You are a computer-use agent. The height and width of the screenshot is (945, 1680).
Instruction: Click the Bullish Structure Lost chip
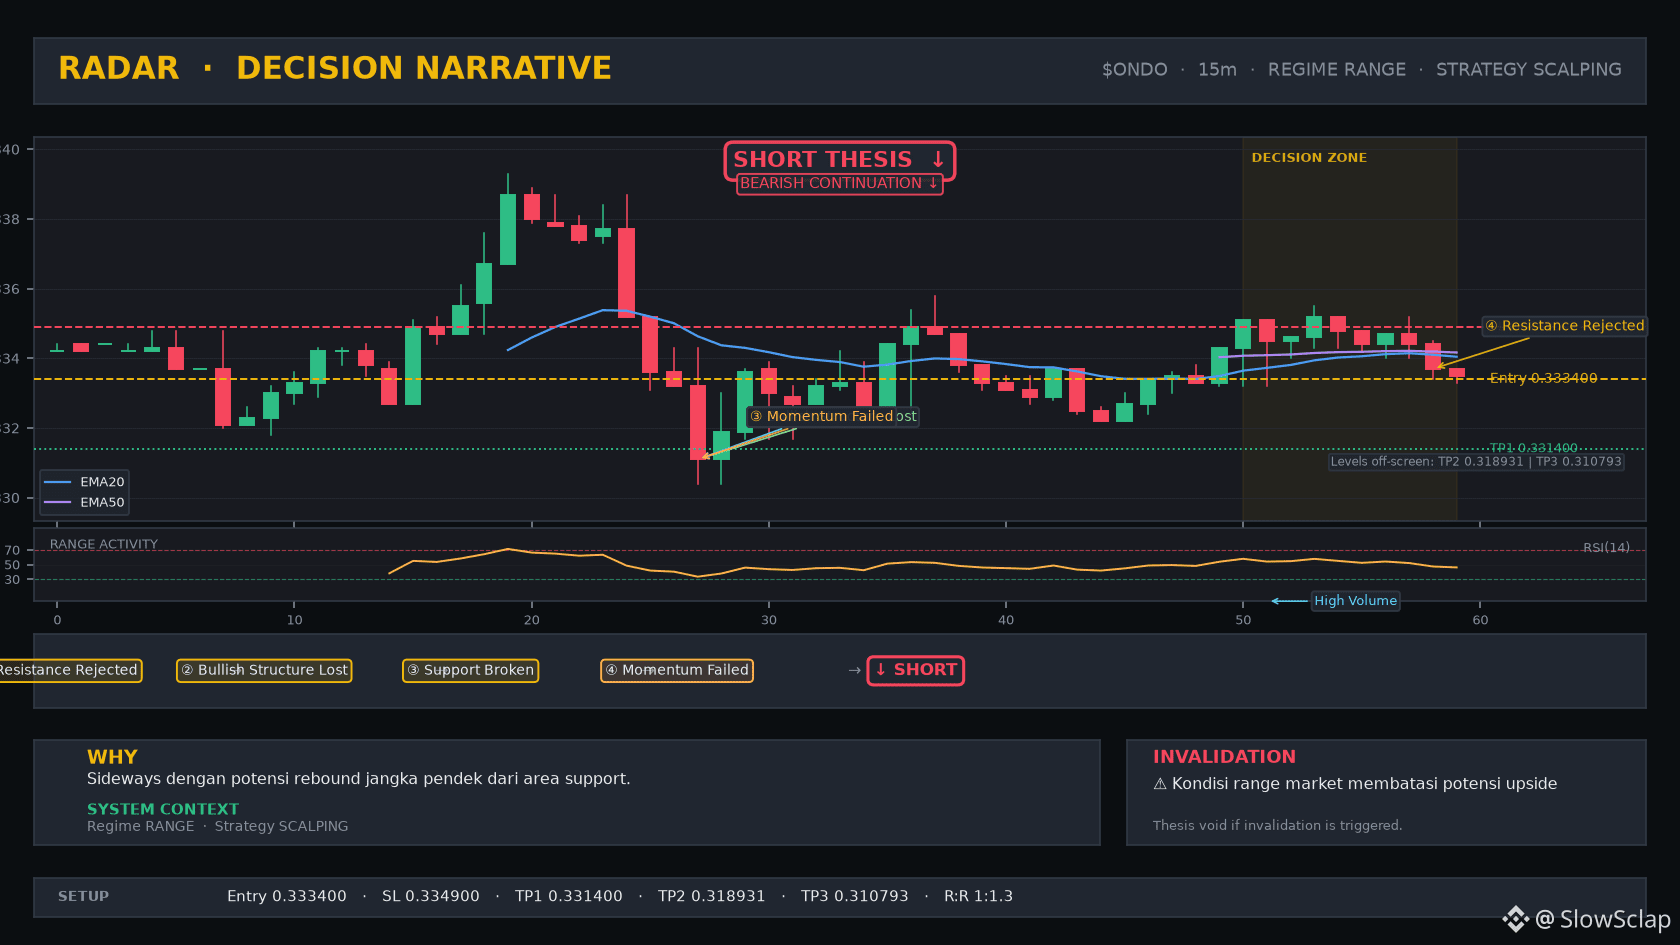point(264,670)
